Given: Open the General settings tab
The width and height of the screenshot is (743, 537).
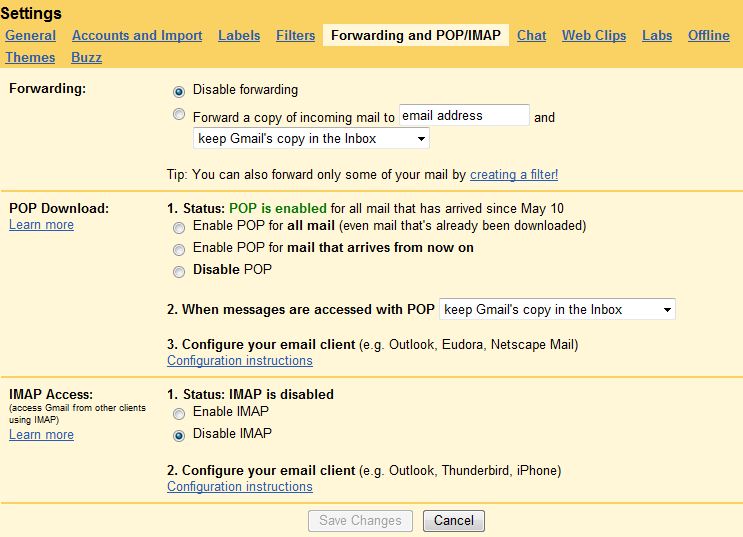Looking at the screenshot, I should click(31, 36).
